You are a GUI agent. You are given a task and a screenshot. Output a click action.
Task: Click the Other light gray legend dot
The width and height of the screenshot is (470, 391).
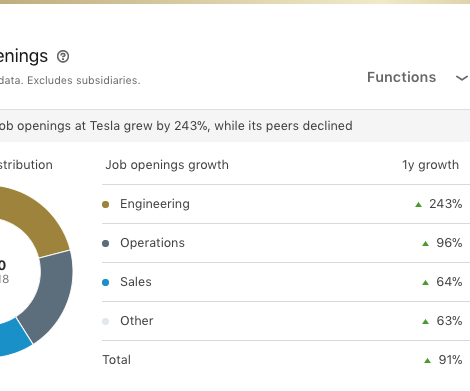click(105, 321)
